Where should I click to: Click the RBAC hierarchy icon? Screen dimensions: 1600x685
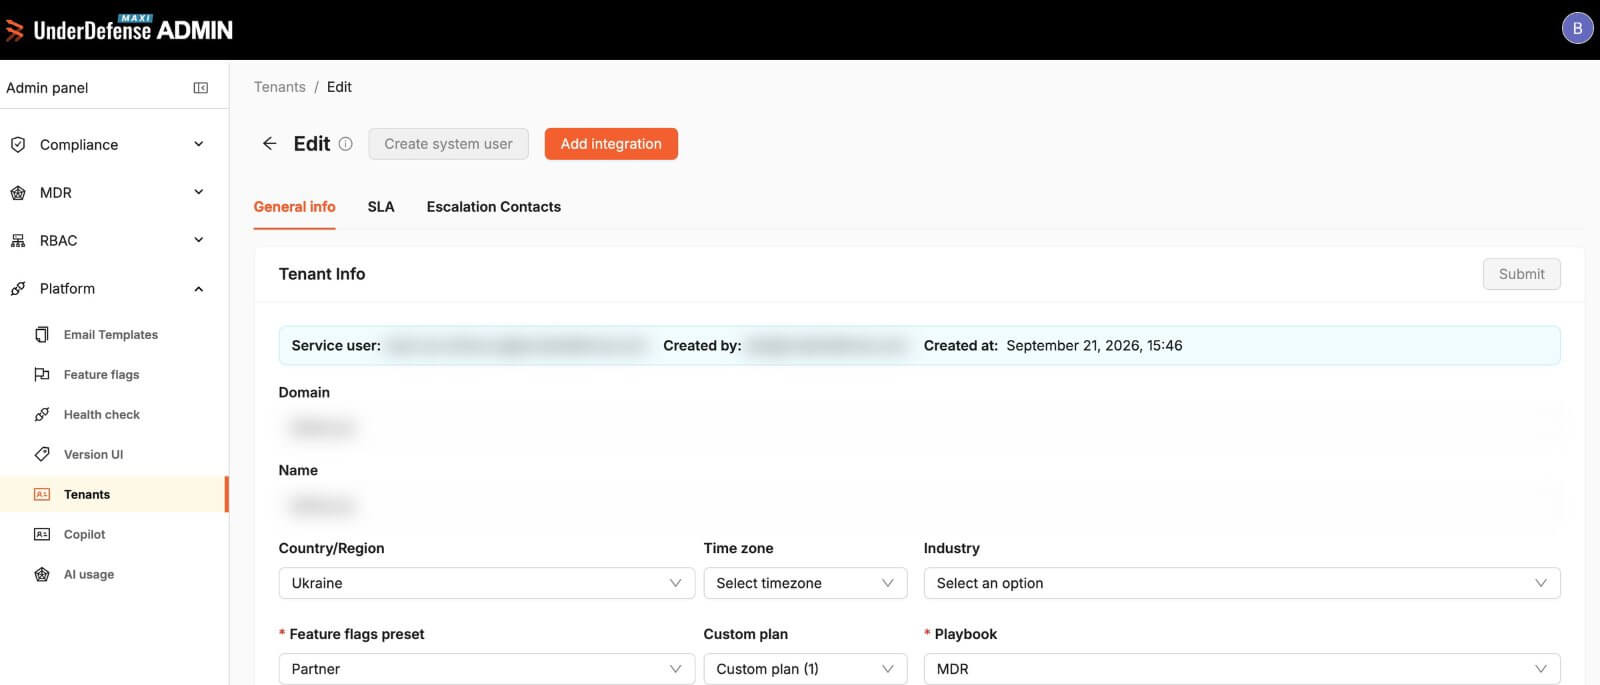click(18, 241)
